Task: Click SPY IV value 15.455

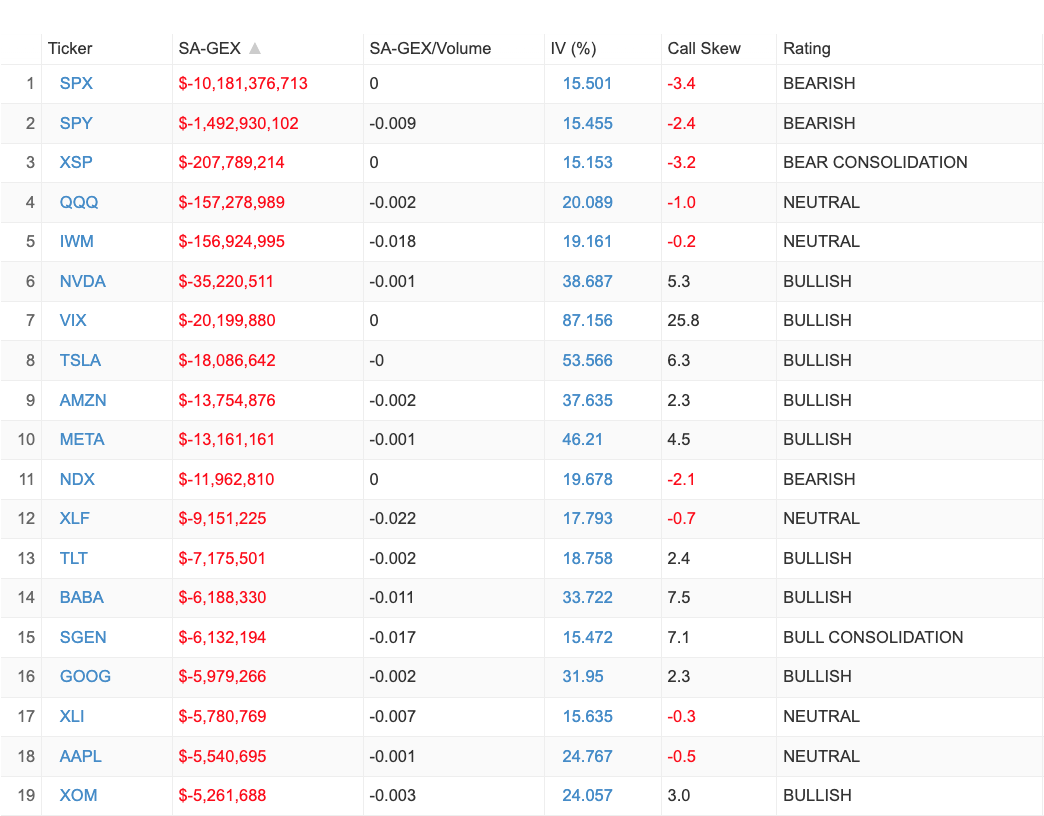Action: coord(587,123)
